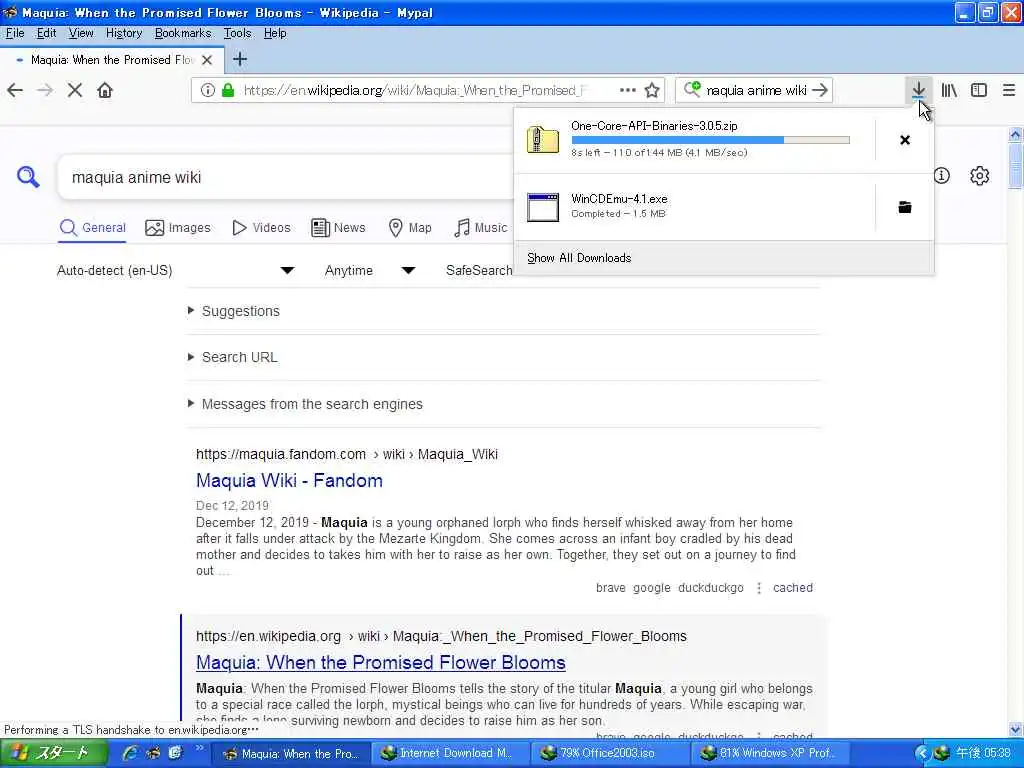This screenshot has height=768, width=1024.
Task: Toggle the Downloads toolbar button
Action: (x=918, y=90)
